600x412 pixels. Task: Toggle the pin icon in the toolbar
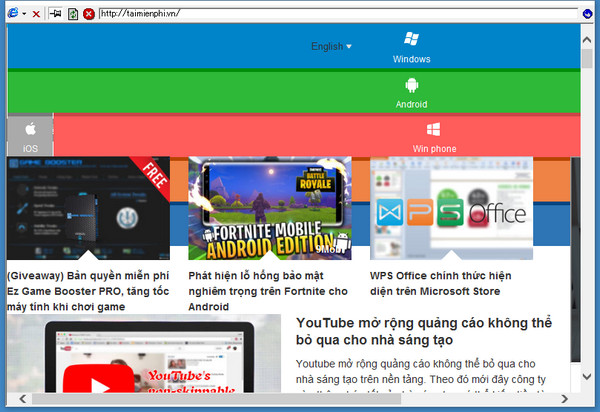55,14
